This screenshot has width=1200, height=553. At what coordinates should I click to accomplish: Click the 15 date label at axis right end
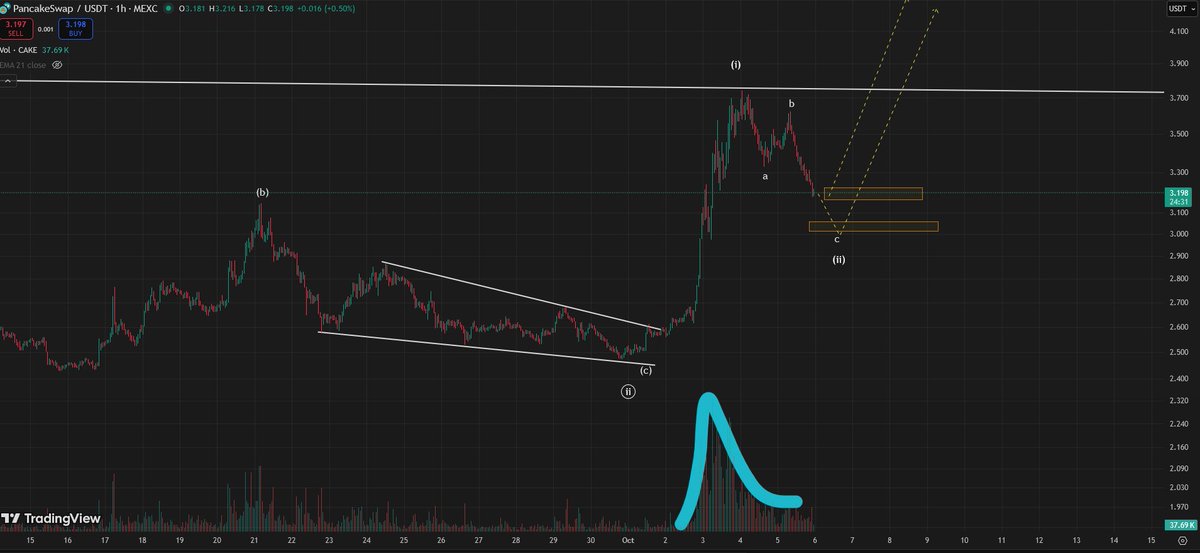pos(1151,540)
